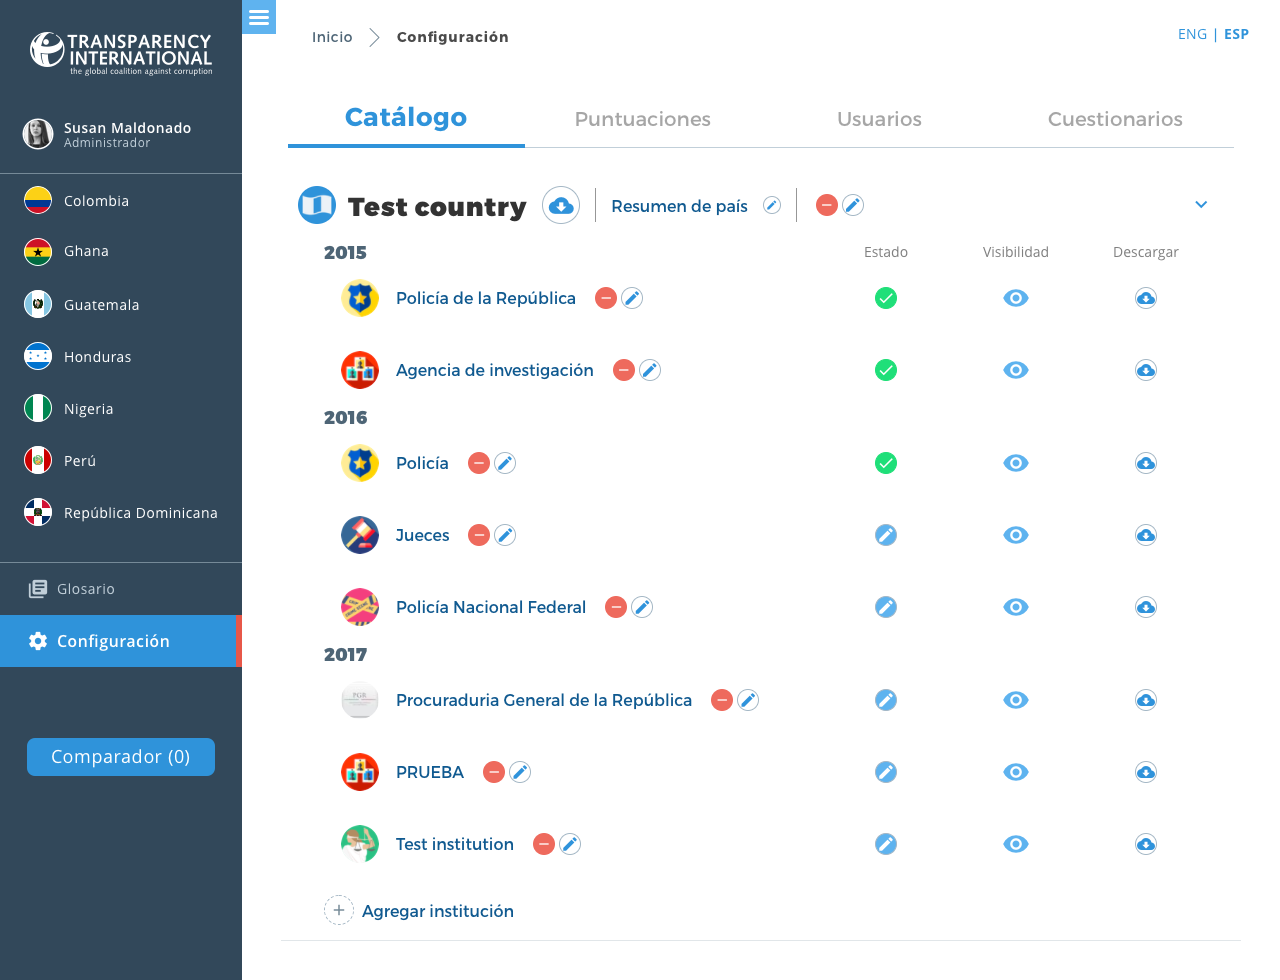The image size is (1280, 980).
Task: Toggle visibility of Policía de la República
Action: (1016, 298)
